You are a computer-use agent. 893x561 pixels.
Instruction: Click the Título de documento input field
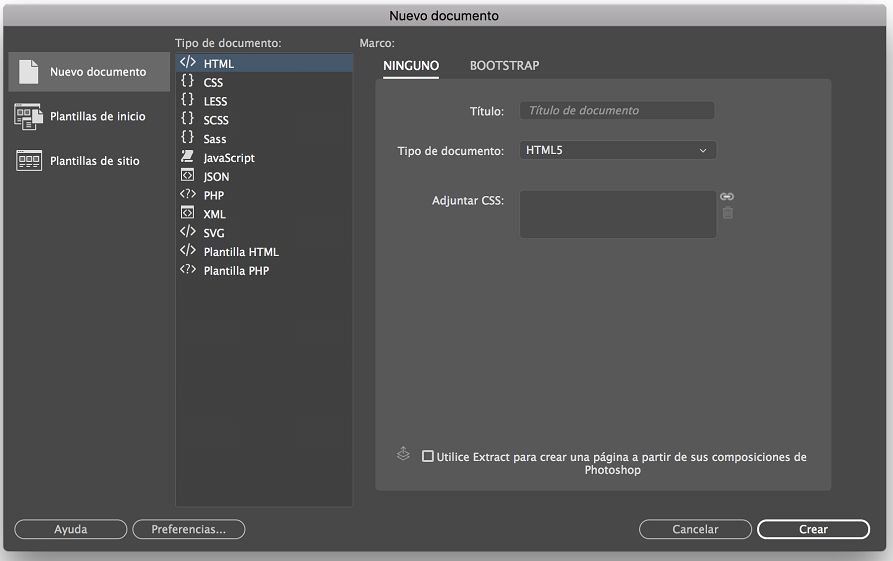point(617,110)
